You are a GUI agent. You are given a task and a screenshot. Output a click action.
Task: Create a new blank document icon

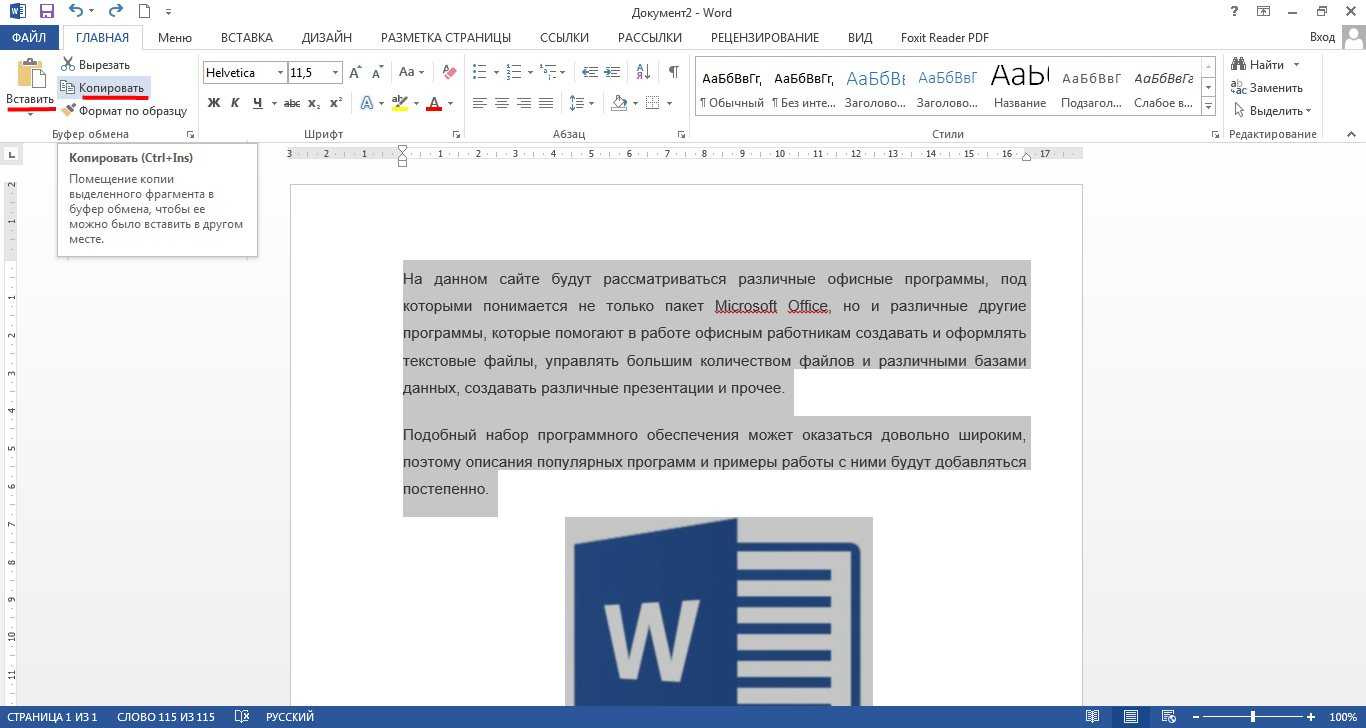[144, 12]
